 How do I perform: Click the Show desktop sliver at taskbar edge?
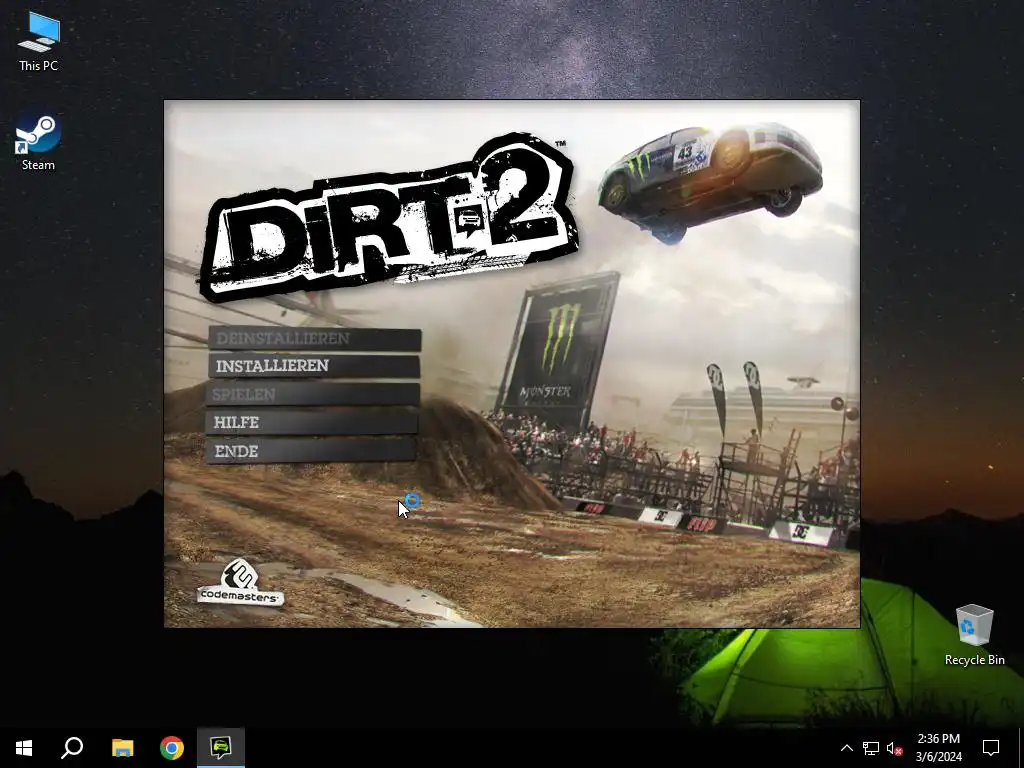(x=1021, y=748)
